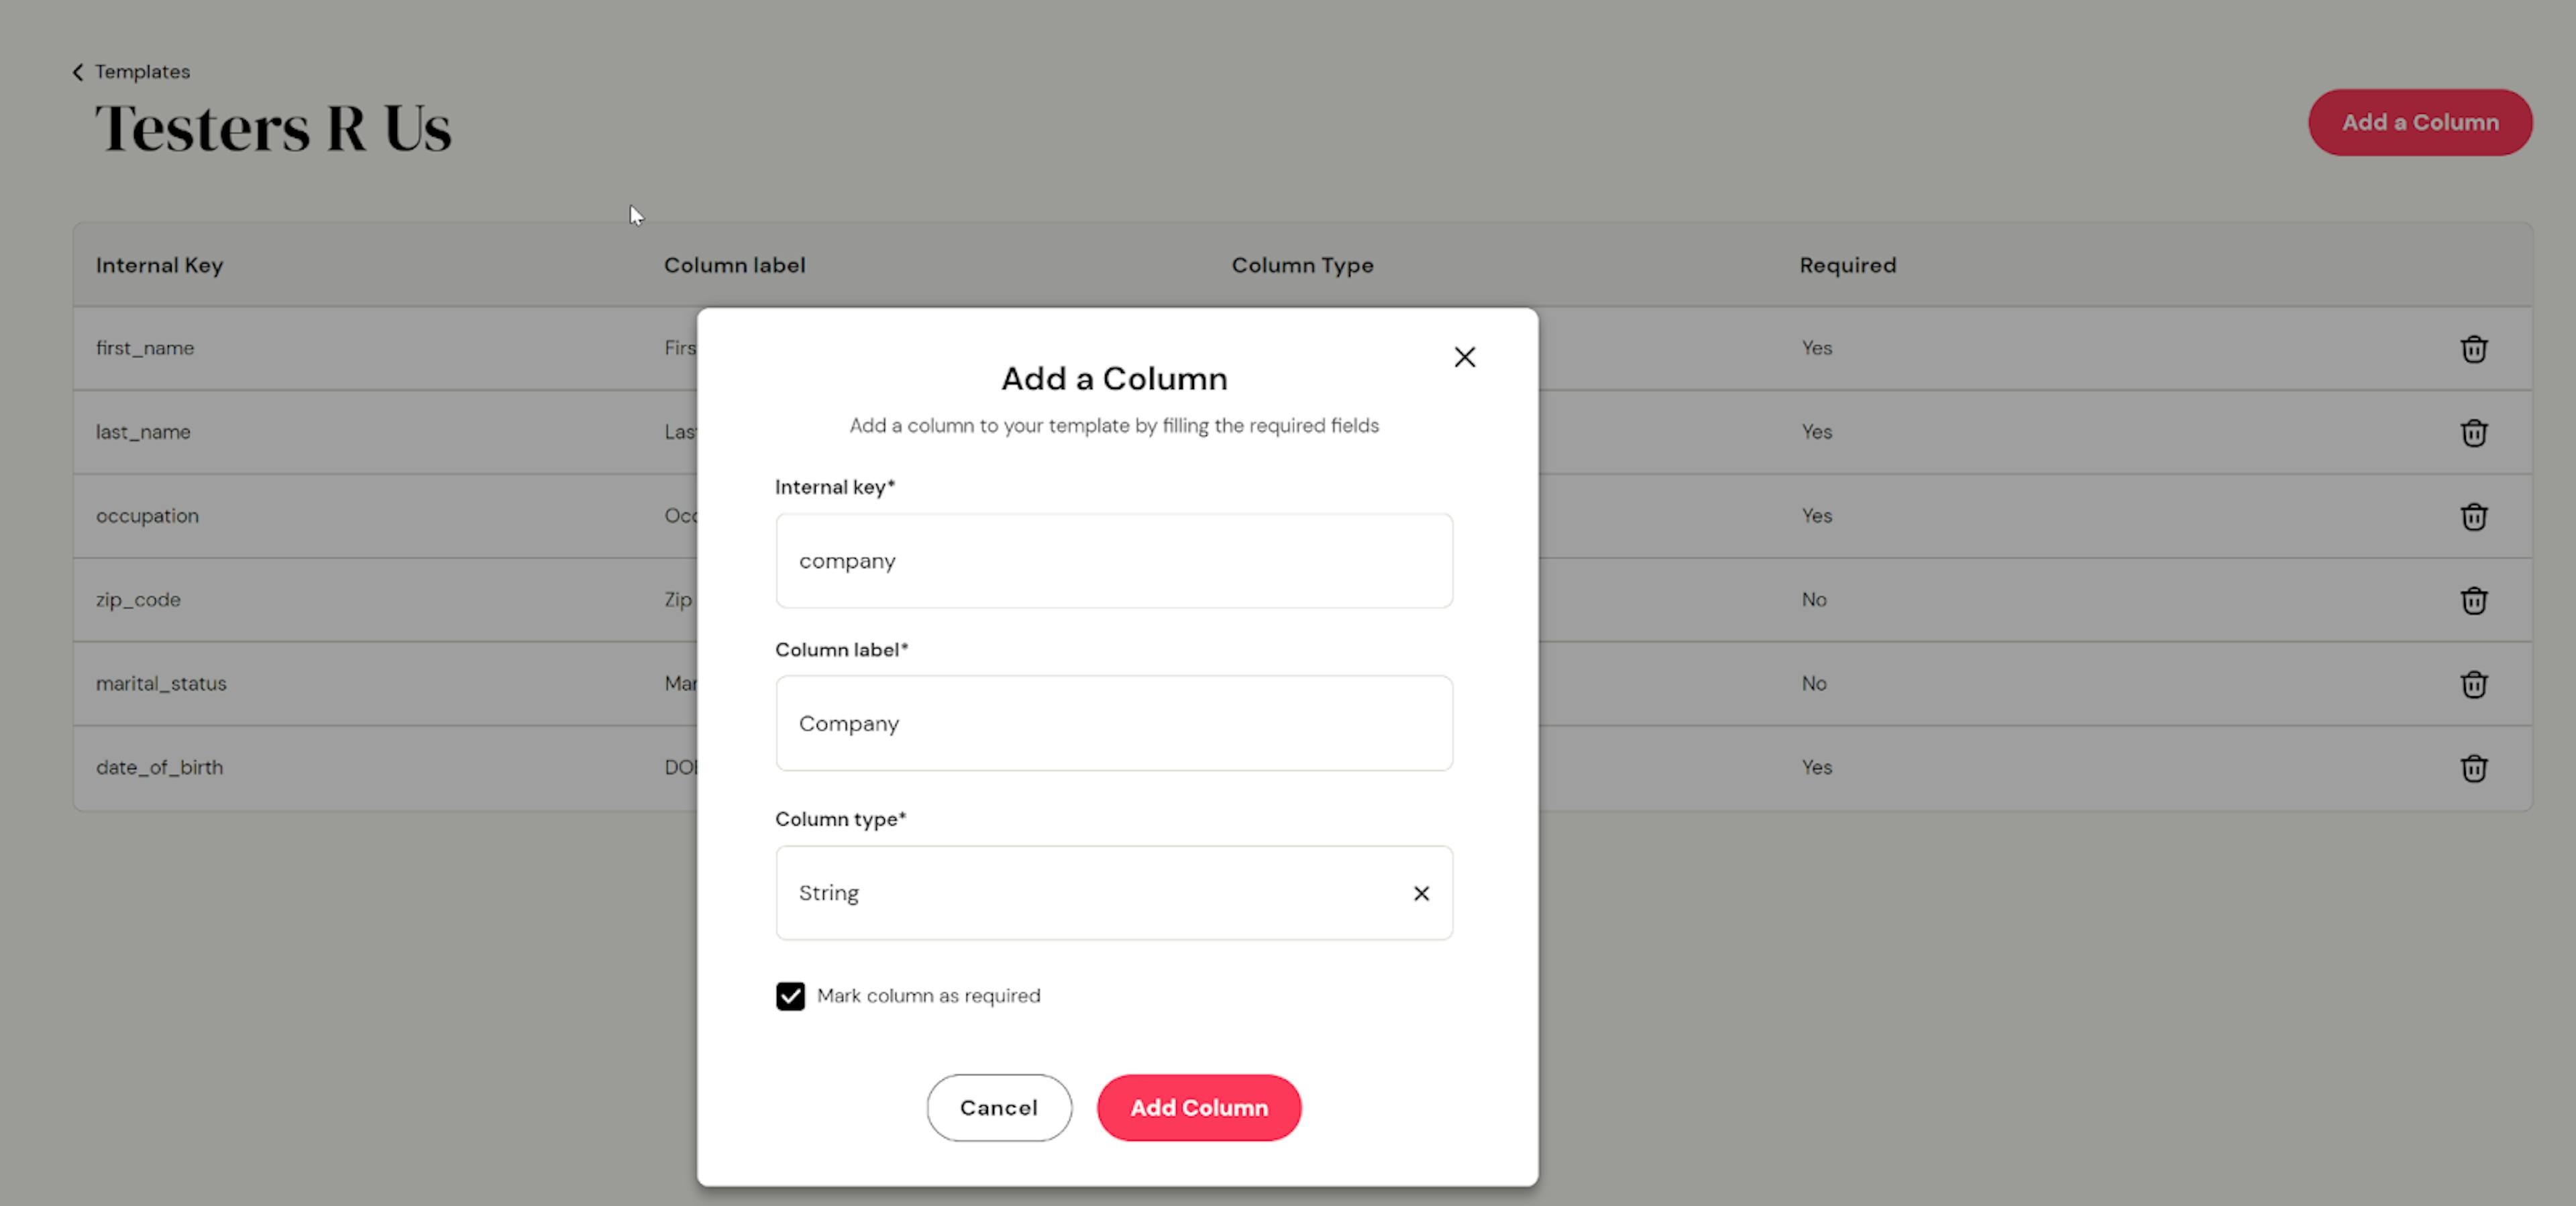This screenshot has height=1206, width=2576.
Task: Click the Internal Key column header
Action: (x=159, y=265)
